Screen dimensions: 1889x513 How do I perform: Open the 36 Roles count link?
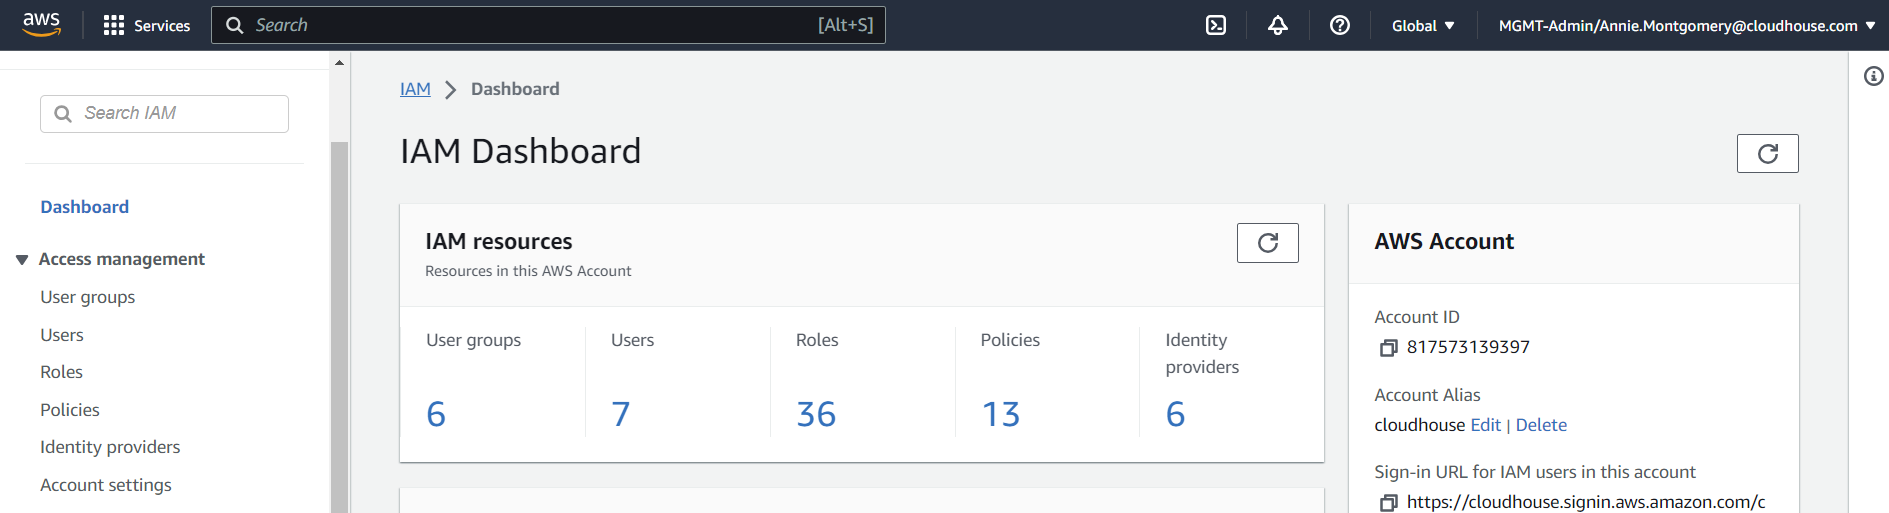[x=816, y=414]
